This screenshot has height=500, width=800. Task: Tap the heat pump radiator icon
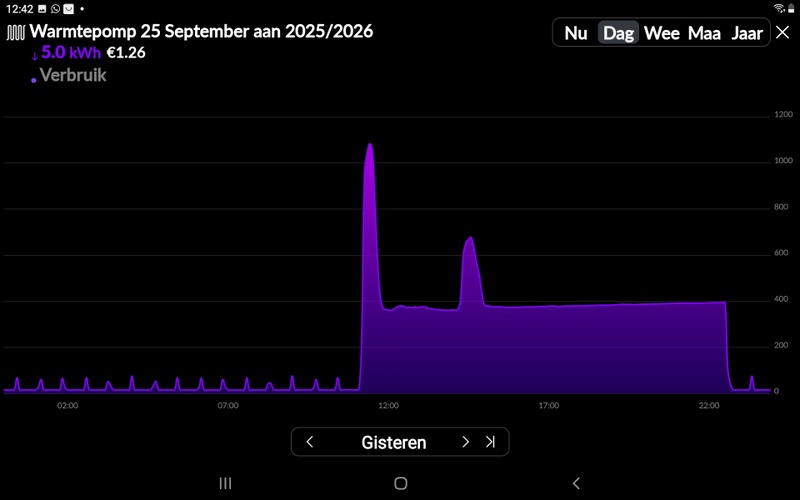(15, 33)
